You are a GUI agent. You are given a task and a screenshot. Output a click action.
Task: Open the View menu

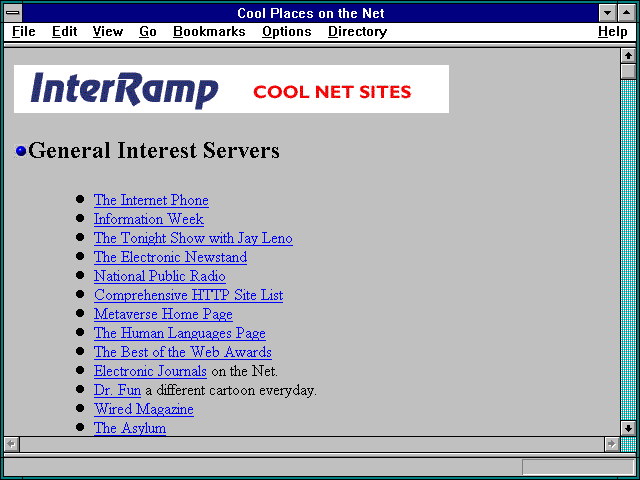coord(108,31)
